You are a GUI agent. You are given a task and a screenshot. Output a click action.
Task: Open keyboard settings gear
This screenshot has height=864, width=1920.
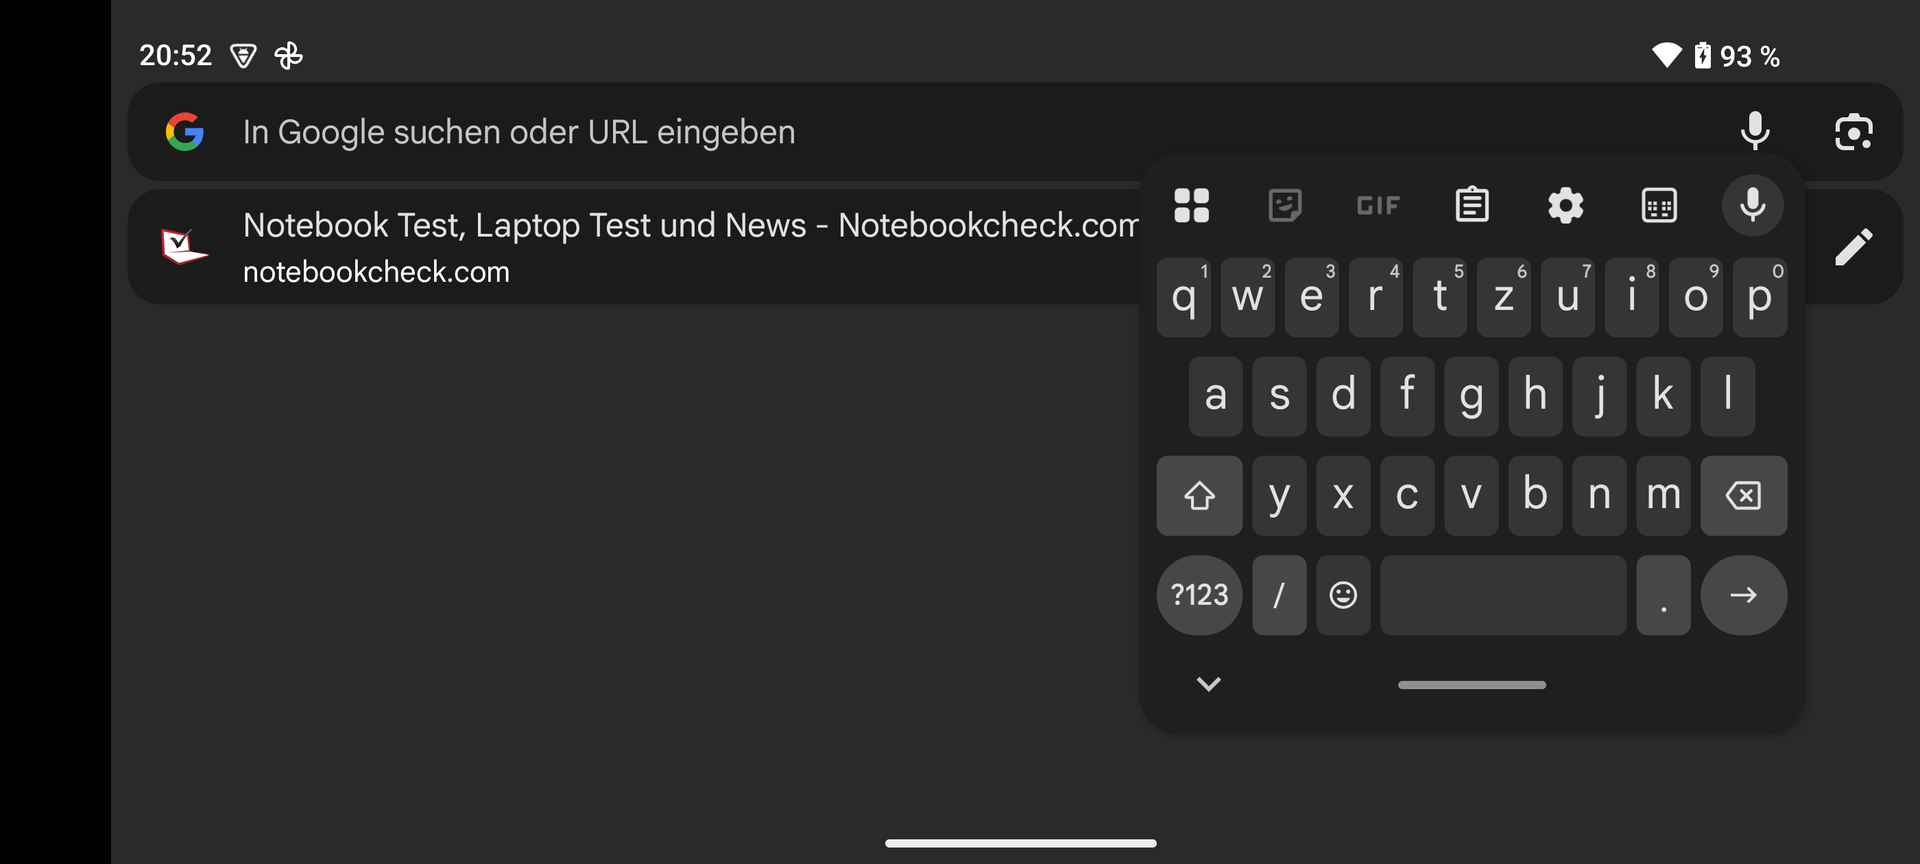[x=1565, y=205]
